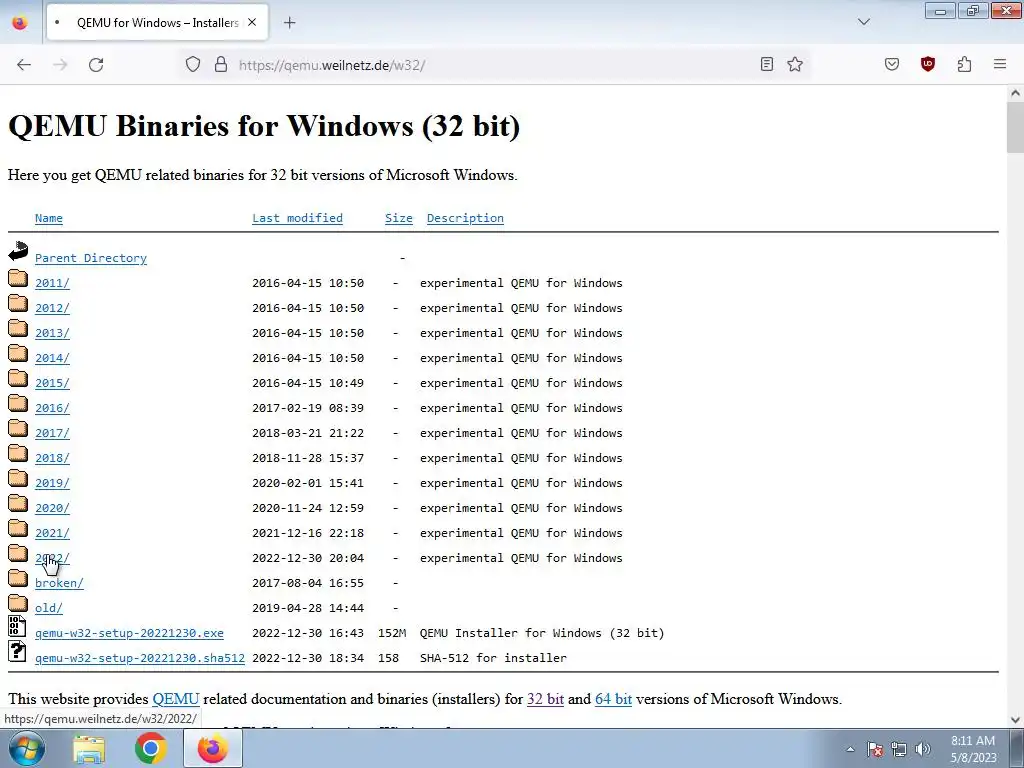Open the 2015/ folder link

click(52, 383)
